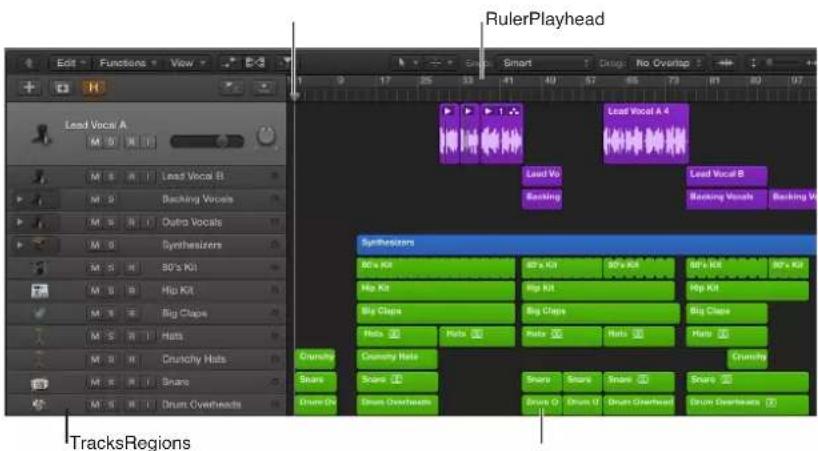Click the add track plus button
818x451 pixels.
(29, 88)
